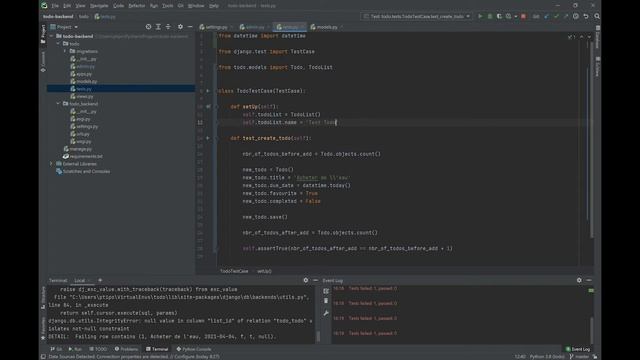Update project with blue arrow icon
Viewport: 640px width, 360px height.
pyautogui.click(x=547, y=16)
